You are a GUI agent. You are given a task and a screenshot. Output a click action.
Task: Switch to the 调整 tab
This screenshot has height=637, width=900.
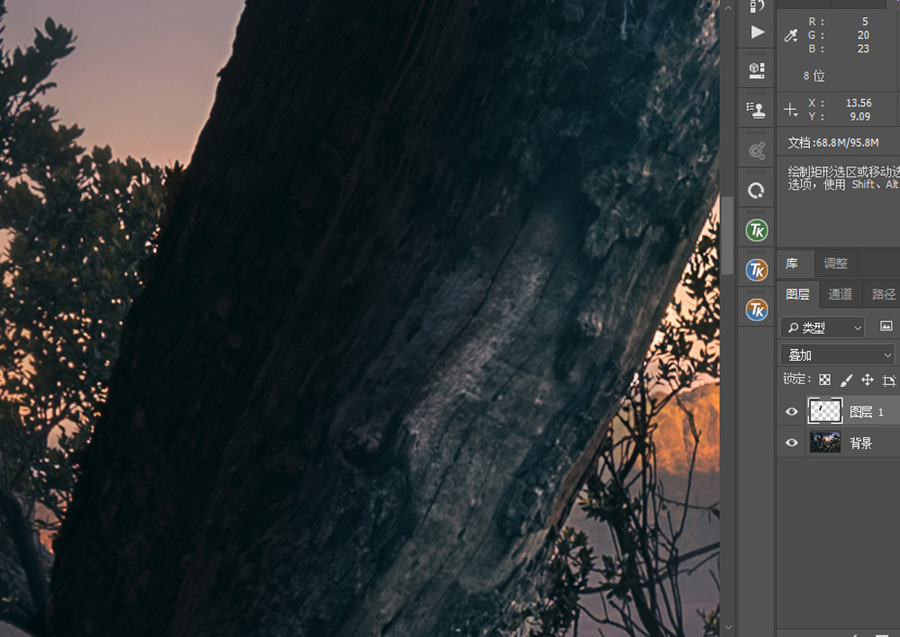tap(836, 263)
